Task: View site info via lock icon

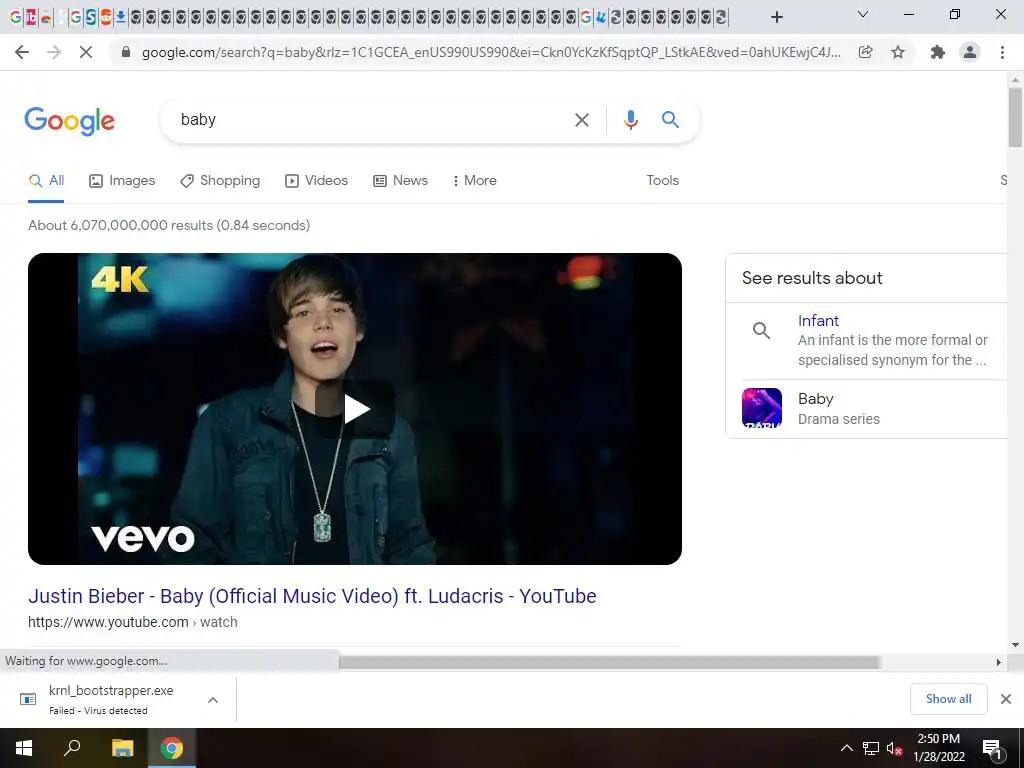Action: [x=126, y=52]
